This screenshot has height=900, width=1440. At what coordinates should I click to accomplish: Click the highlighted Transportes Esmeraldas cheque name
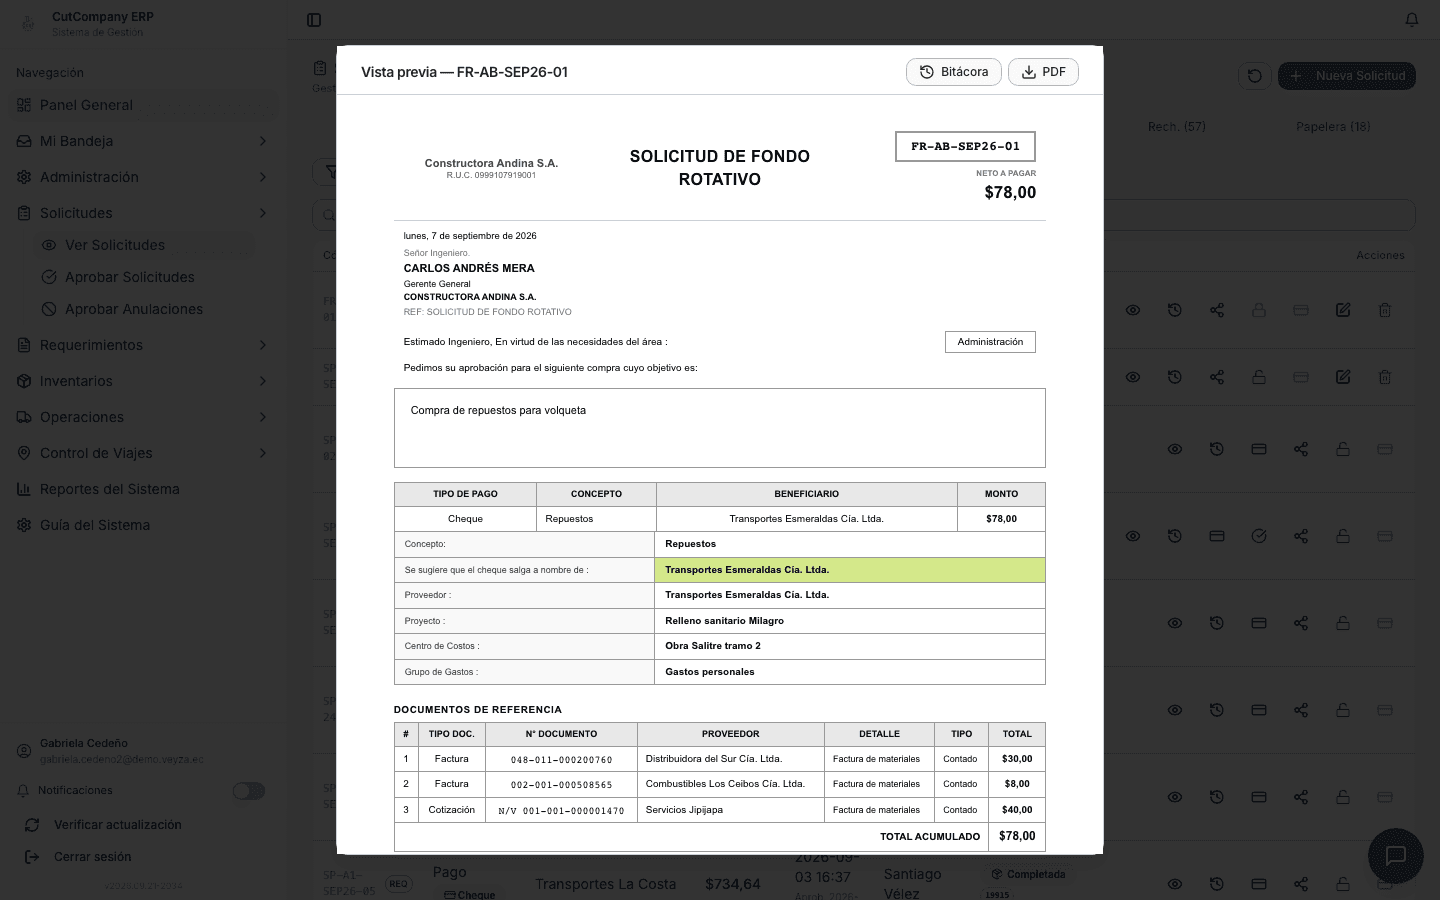pos(850,570)
